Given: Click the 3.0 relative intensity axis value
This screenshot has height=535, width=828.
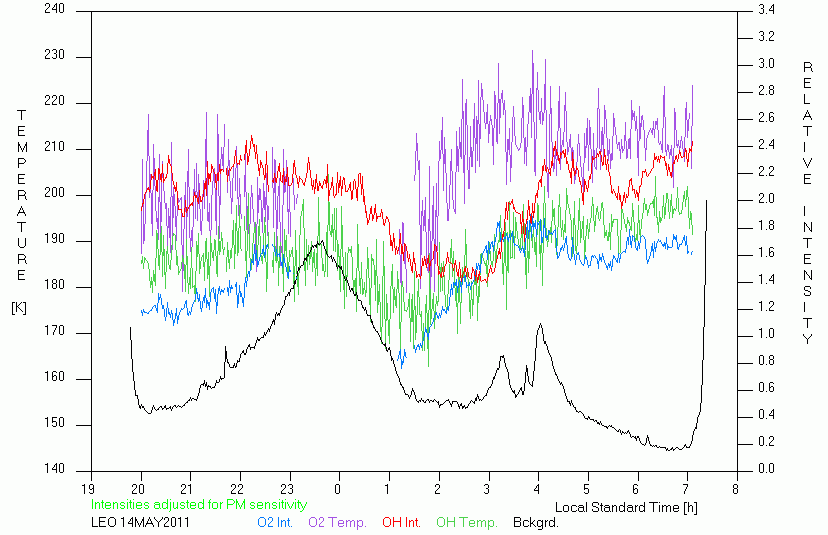Looking at the screenshot, I should 766,63.
